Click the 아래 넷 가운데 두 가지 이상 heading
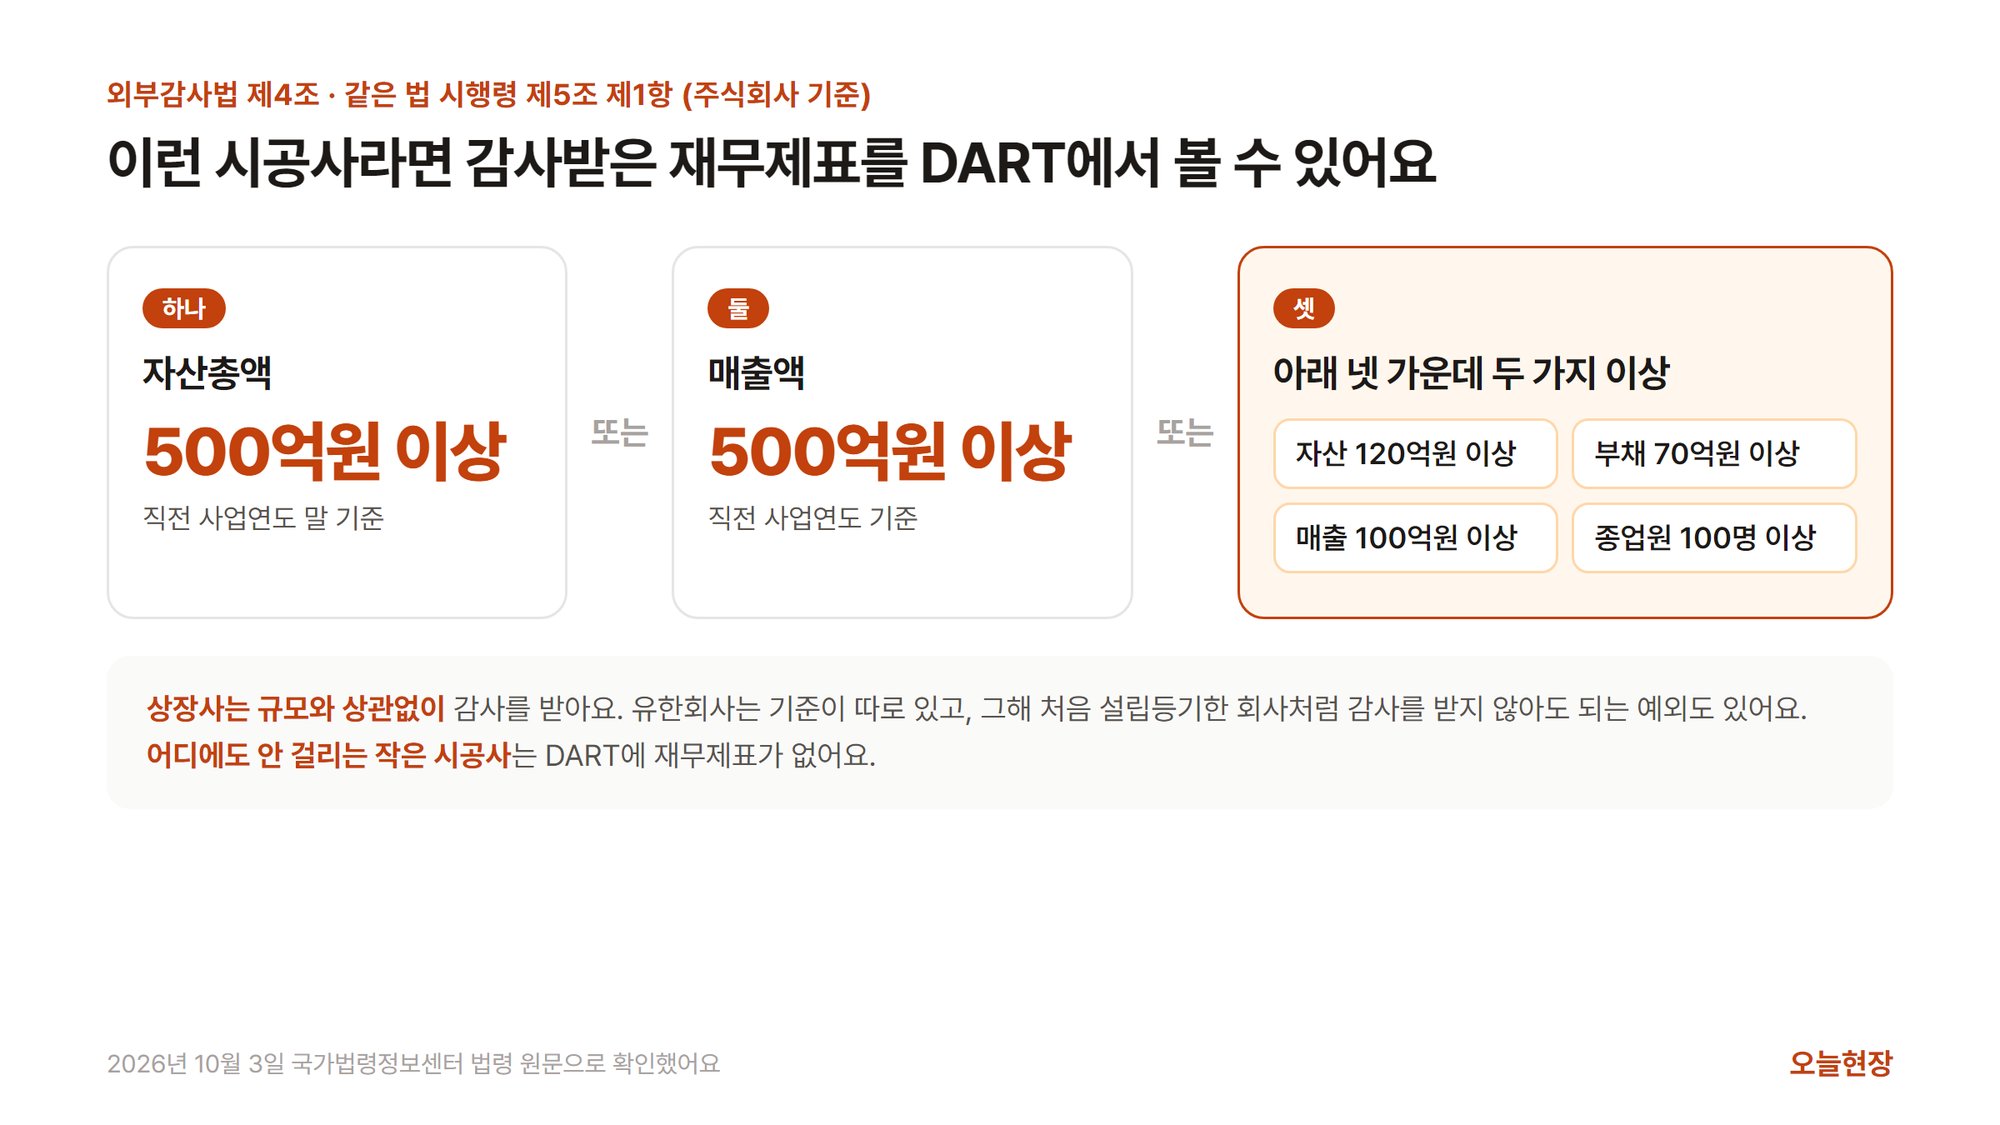The image size is (2000, 1125). [1471, 373]
